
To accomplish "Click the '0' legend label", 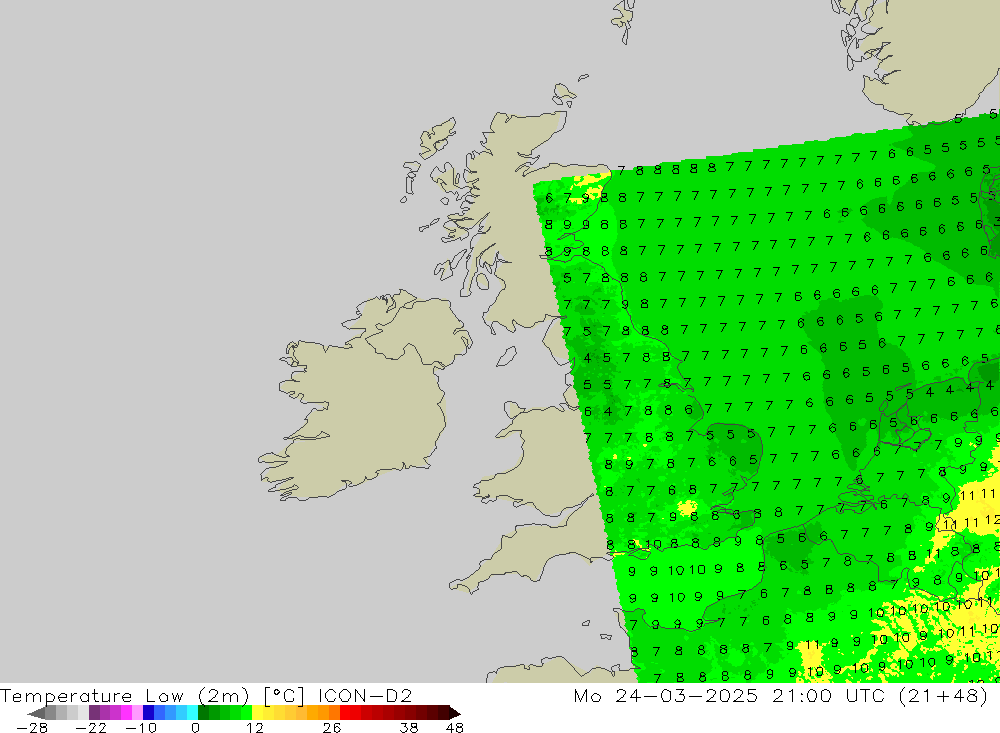I will (195, 728).
